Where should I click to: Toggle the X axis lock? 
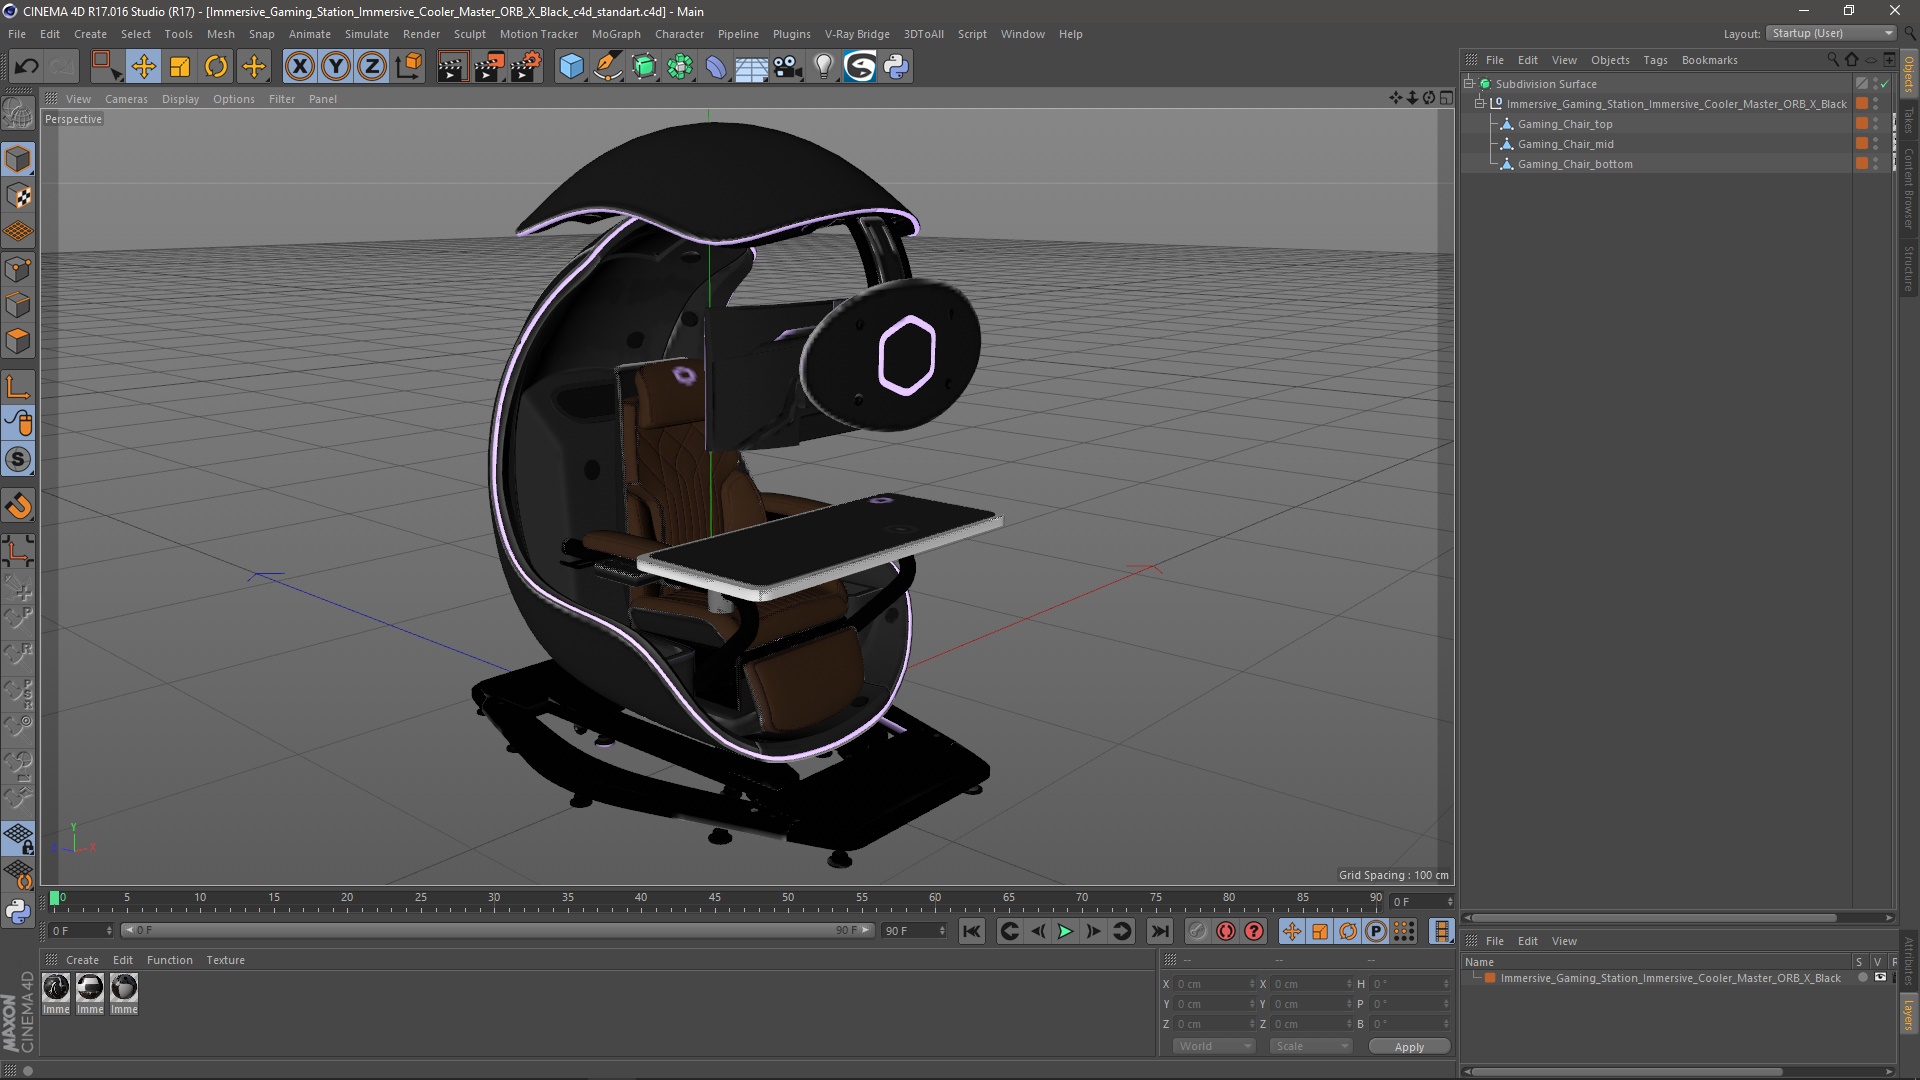(x=299, y=67)
